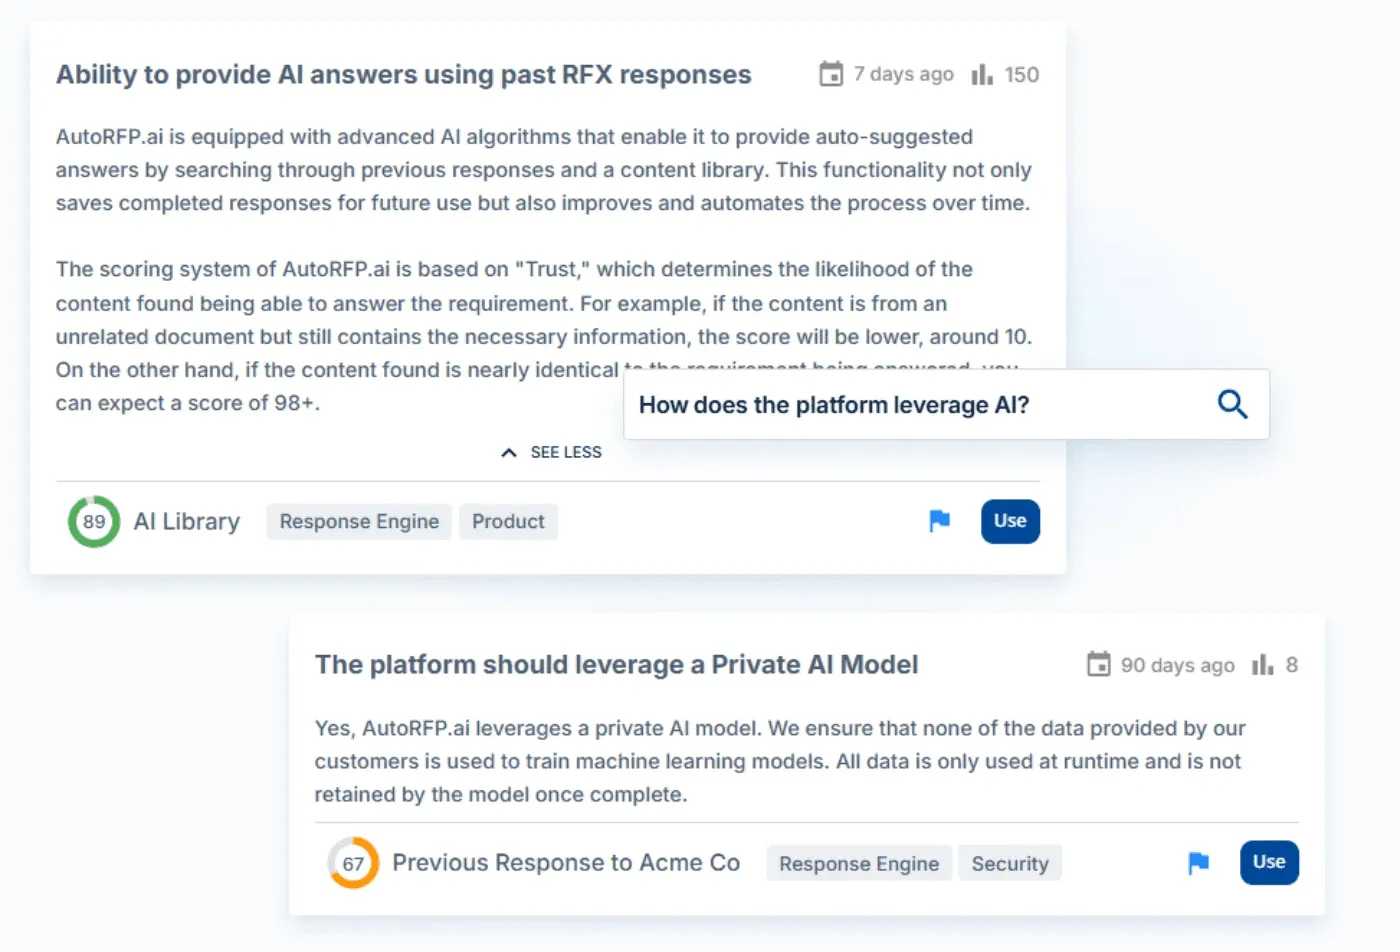
Task: Collapse the answer with SEE LESS
Action: click(551, 452)
